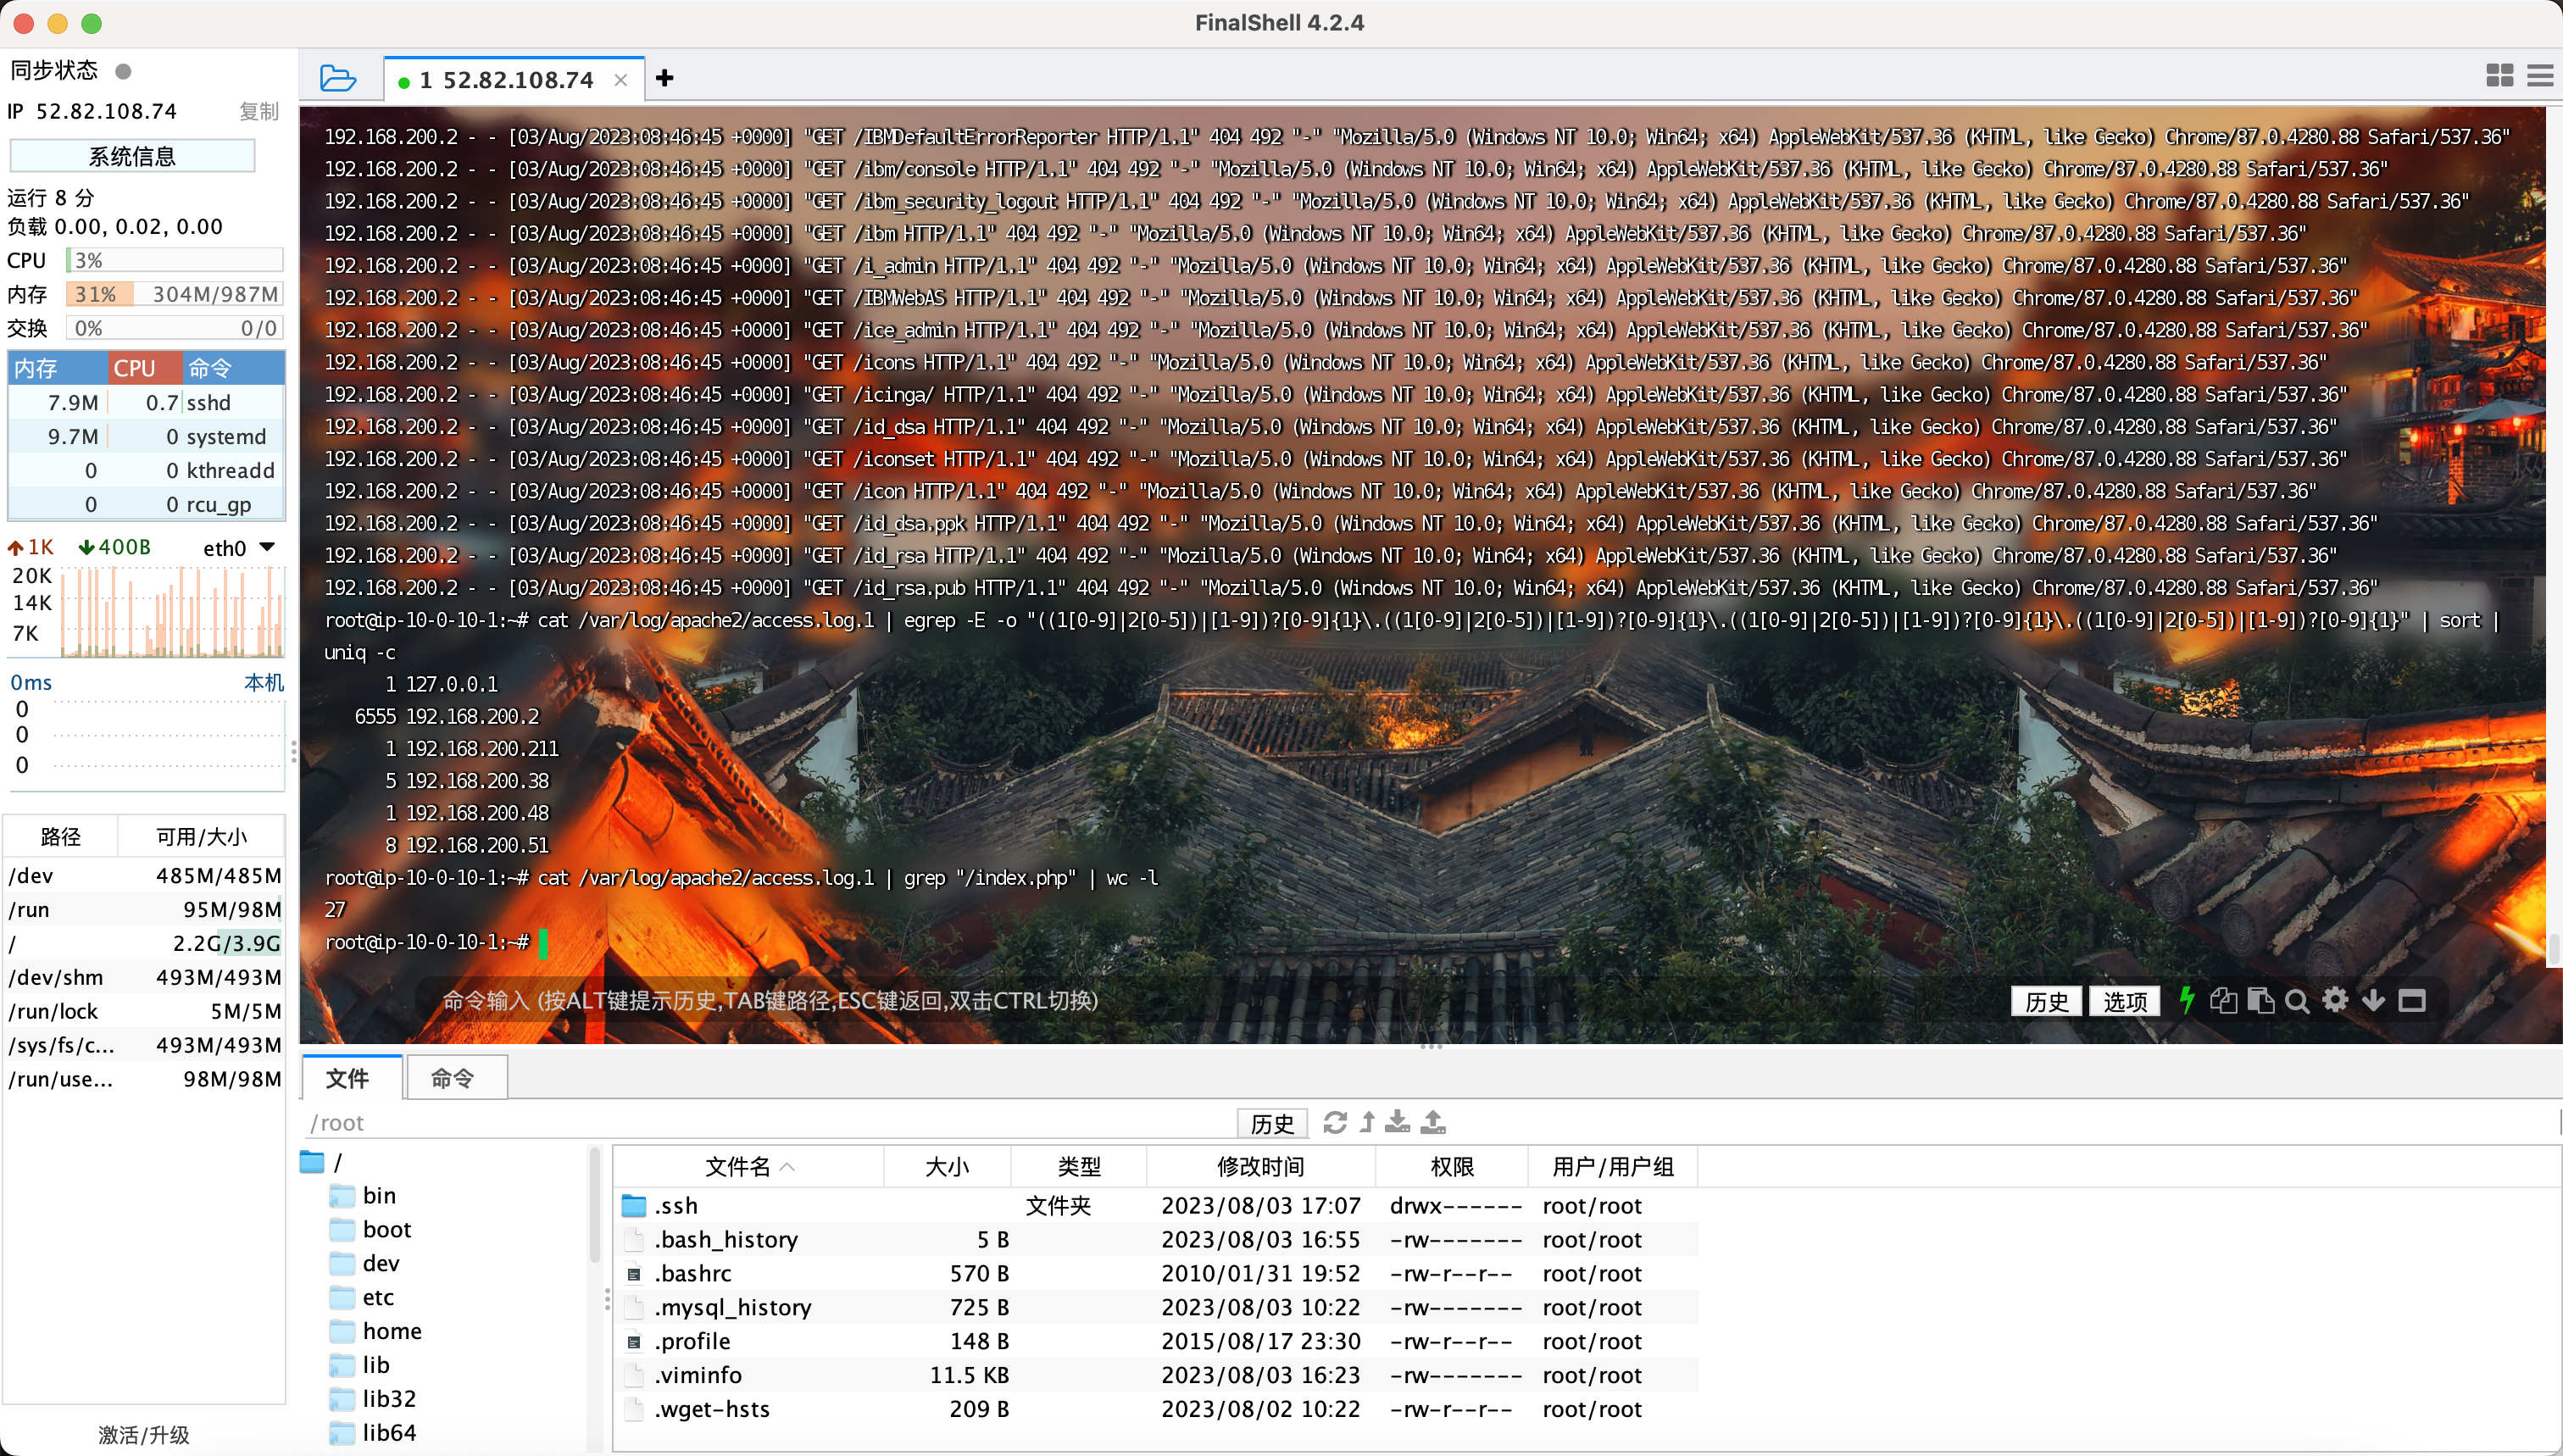Click the 激活/升级 link
This screenshot has width=2563, height=1456.
pos(144,1435)
